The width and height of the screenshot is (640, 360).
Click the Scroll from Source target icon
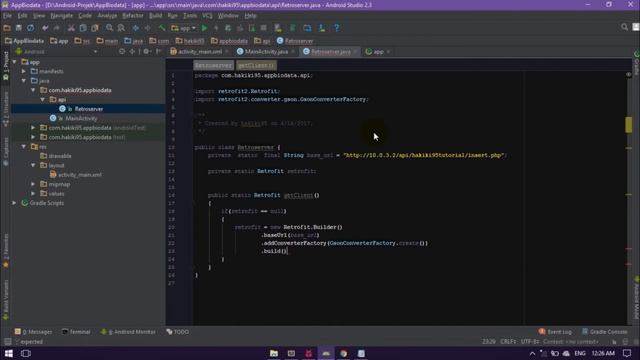point(122,52)
